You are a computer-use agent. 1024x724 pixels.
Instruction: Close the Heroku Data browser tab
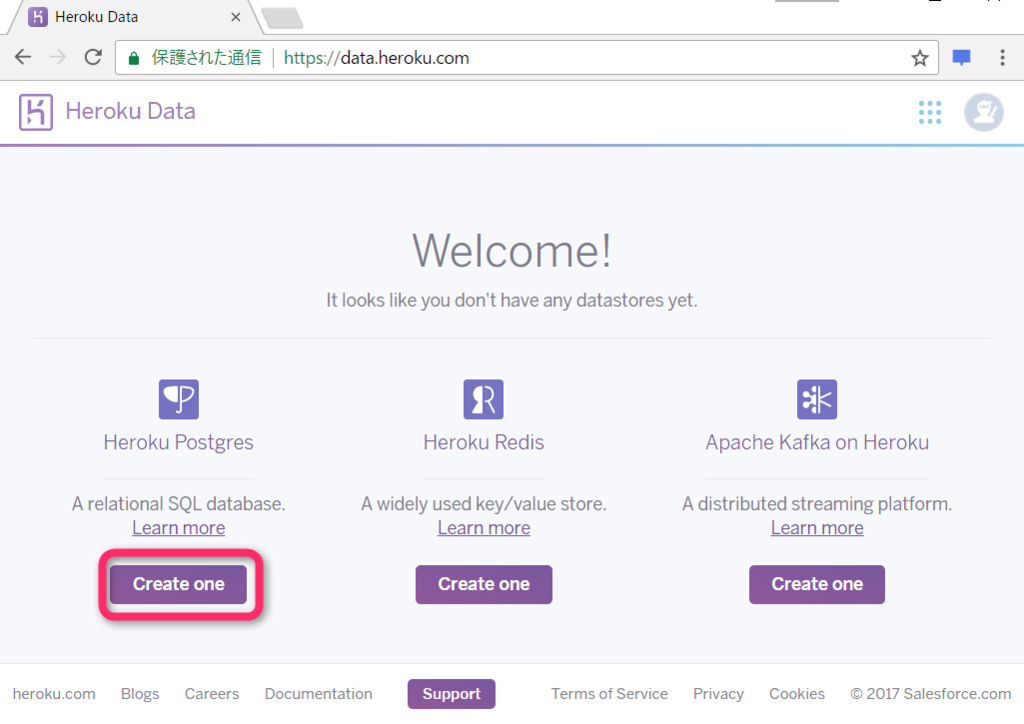click(236, 17)
